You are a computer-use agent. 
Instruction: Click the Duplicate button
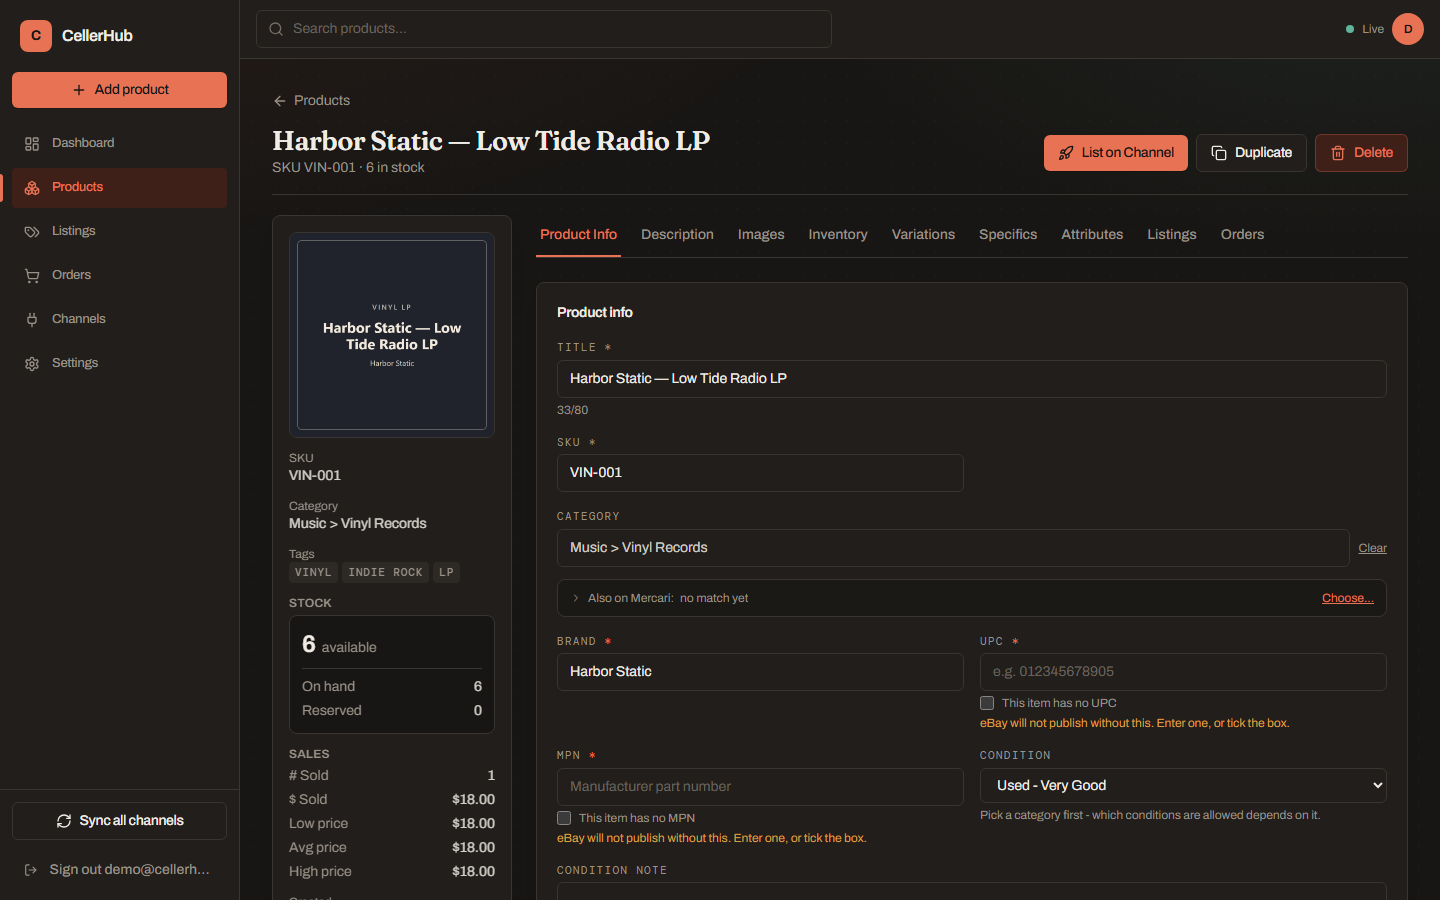(1251, 153)
